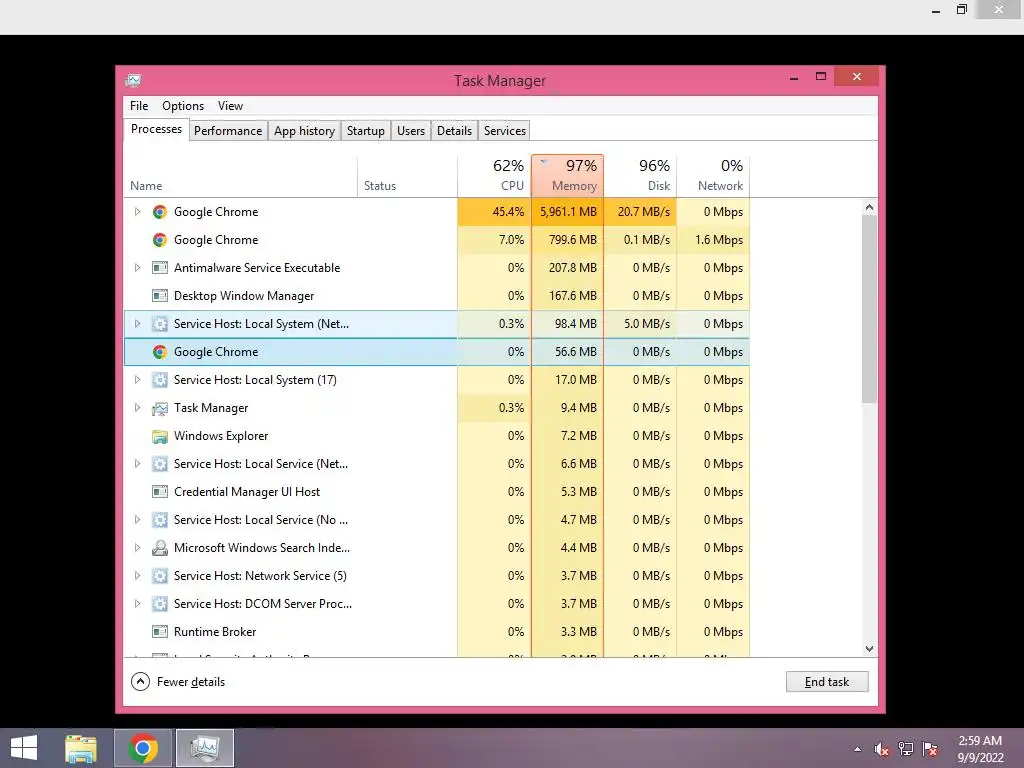Sort by the Network column header
Screen dimensions: 1024x768
click(x=713, y=176)
